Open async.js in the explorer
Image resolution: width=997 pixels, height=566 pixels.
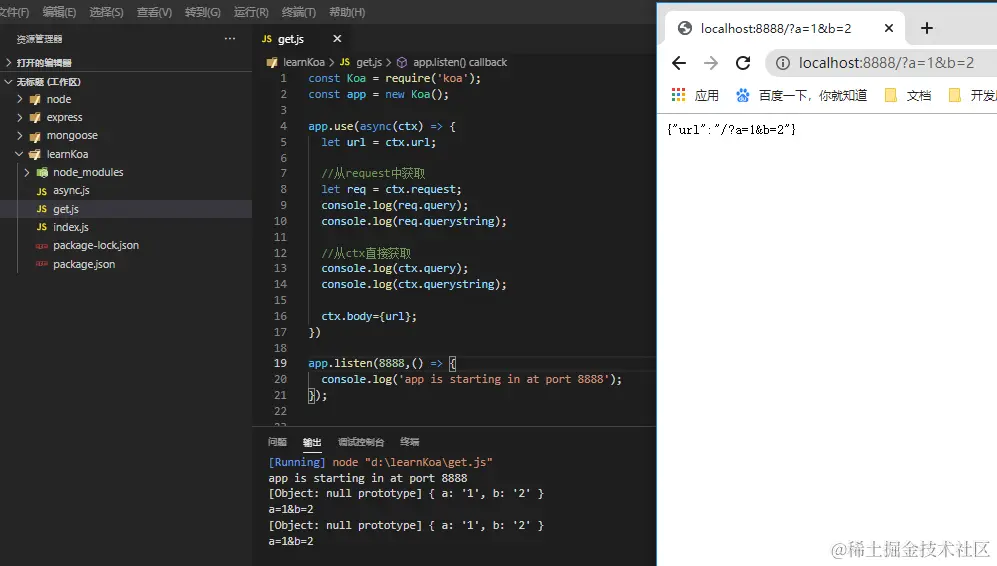point(71,190)
